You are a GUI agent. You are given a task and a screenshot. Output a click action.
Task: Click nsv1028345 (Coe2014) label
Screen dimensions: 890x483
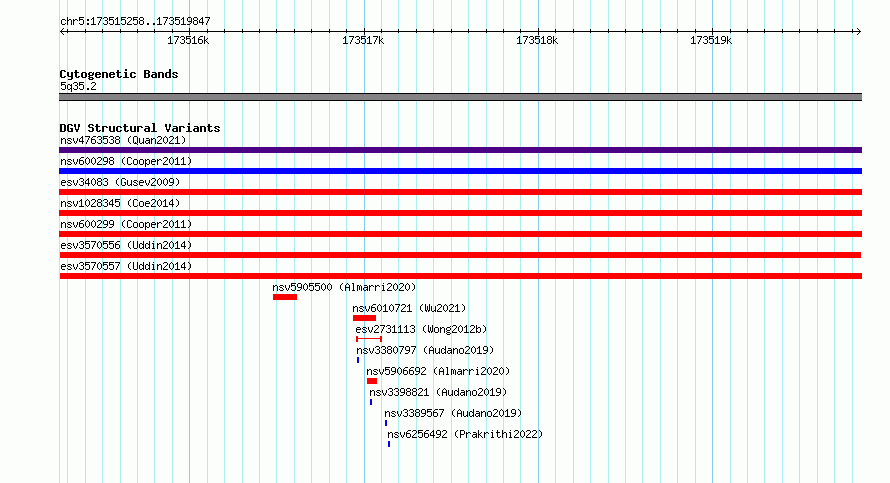click(120, 203)
